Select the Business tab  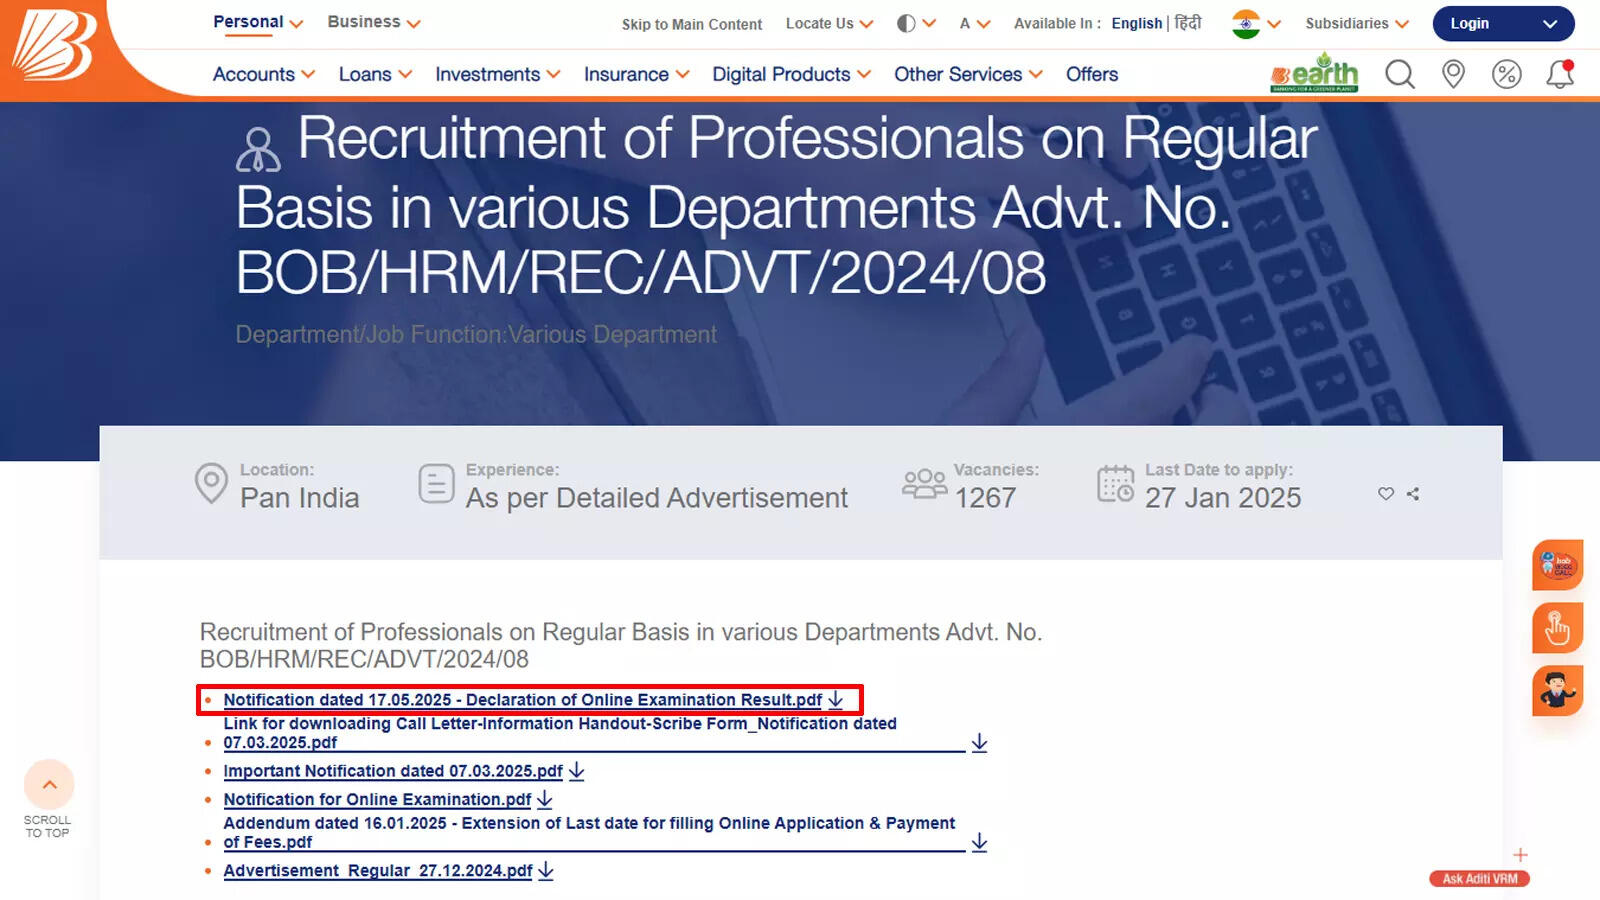tap(373, 22)
